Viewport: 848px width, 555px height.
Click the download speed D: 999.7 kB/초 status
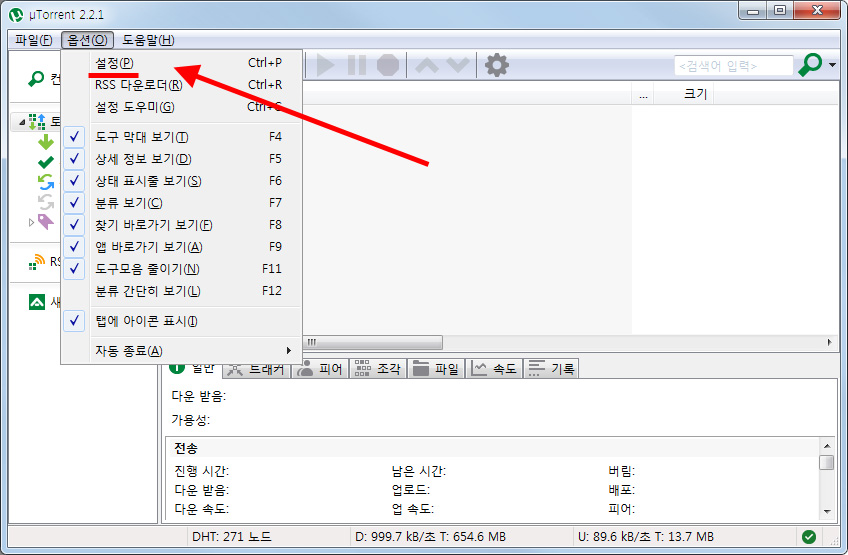click(x=430, y=537)
